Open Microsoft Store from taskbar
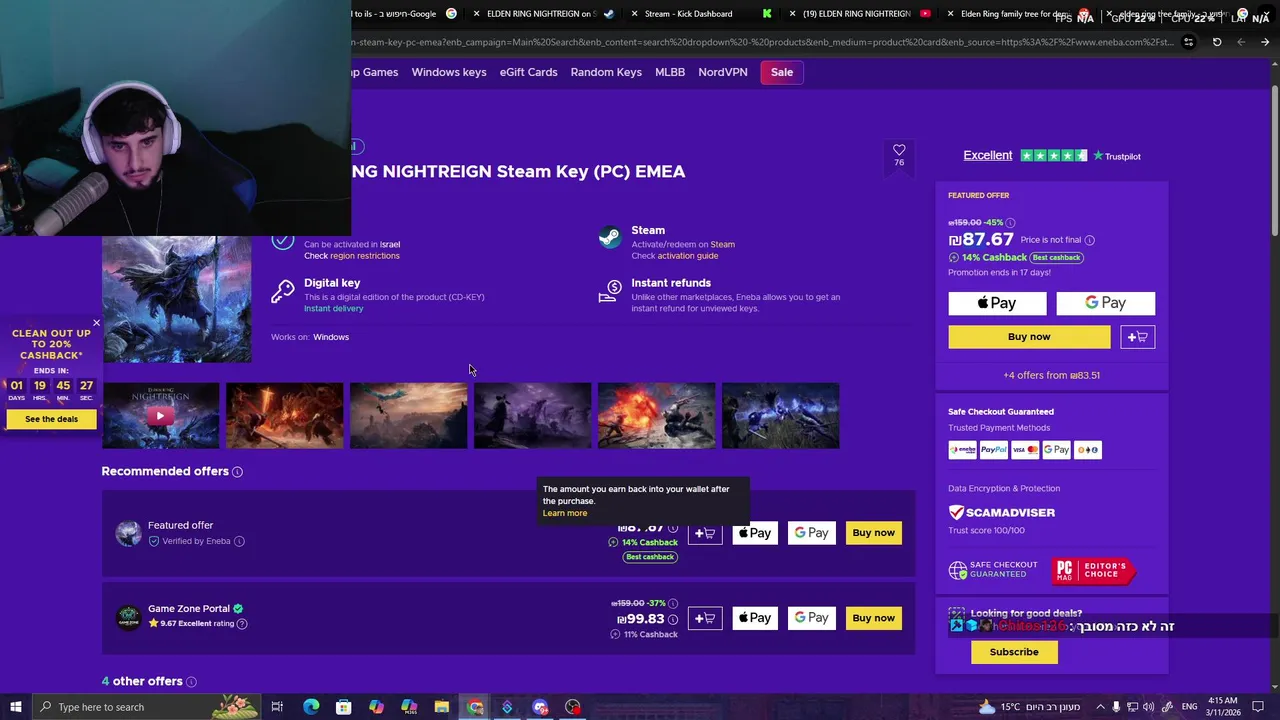This screenshot has height=720, width=1280. click(343, 707)
